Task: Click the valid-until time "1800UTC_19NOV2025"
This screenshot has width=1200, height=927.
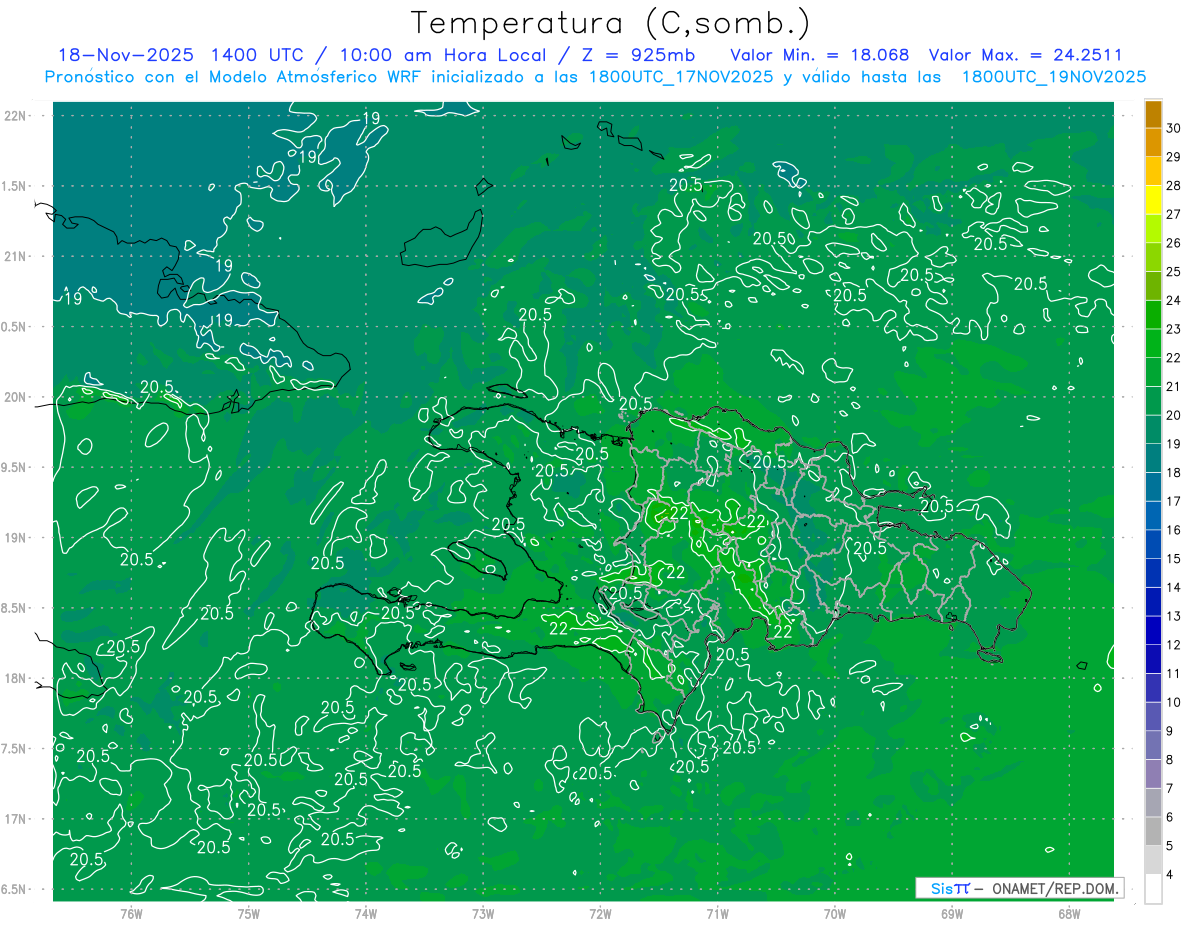Action: click(1053, 77)
